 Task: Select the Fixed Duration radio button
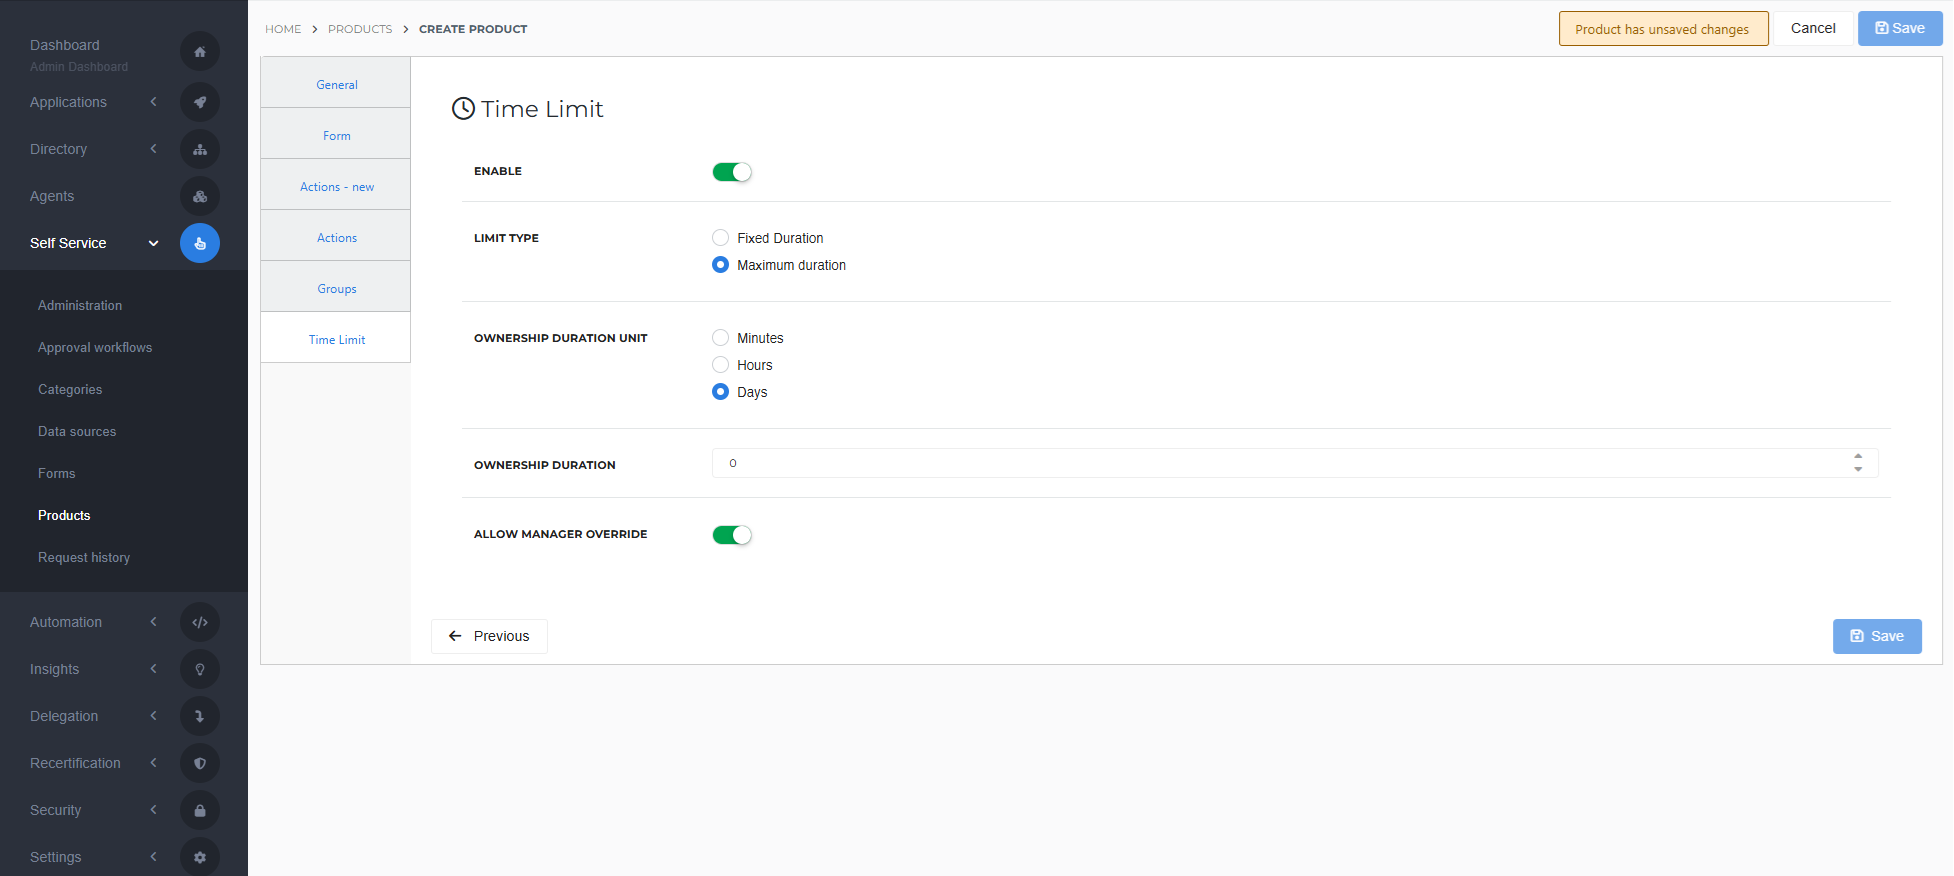coord(720,238)
